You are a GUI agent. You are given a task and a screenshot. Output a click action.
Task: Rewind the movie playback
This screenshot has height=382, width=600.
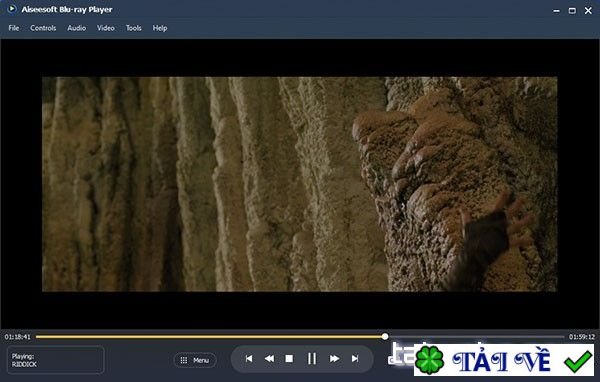point(269,359)
